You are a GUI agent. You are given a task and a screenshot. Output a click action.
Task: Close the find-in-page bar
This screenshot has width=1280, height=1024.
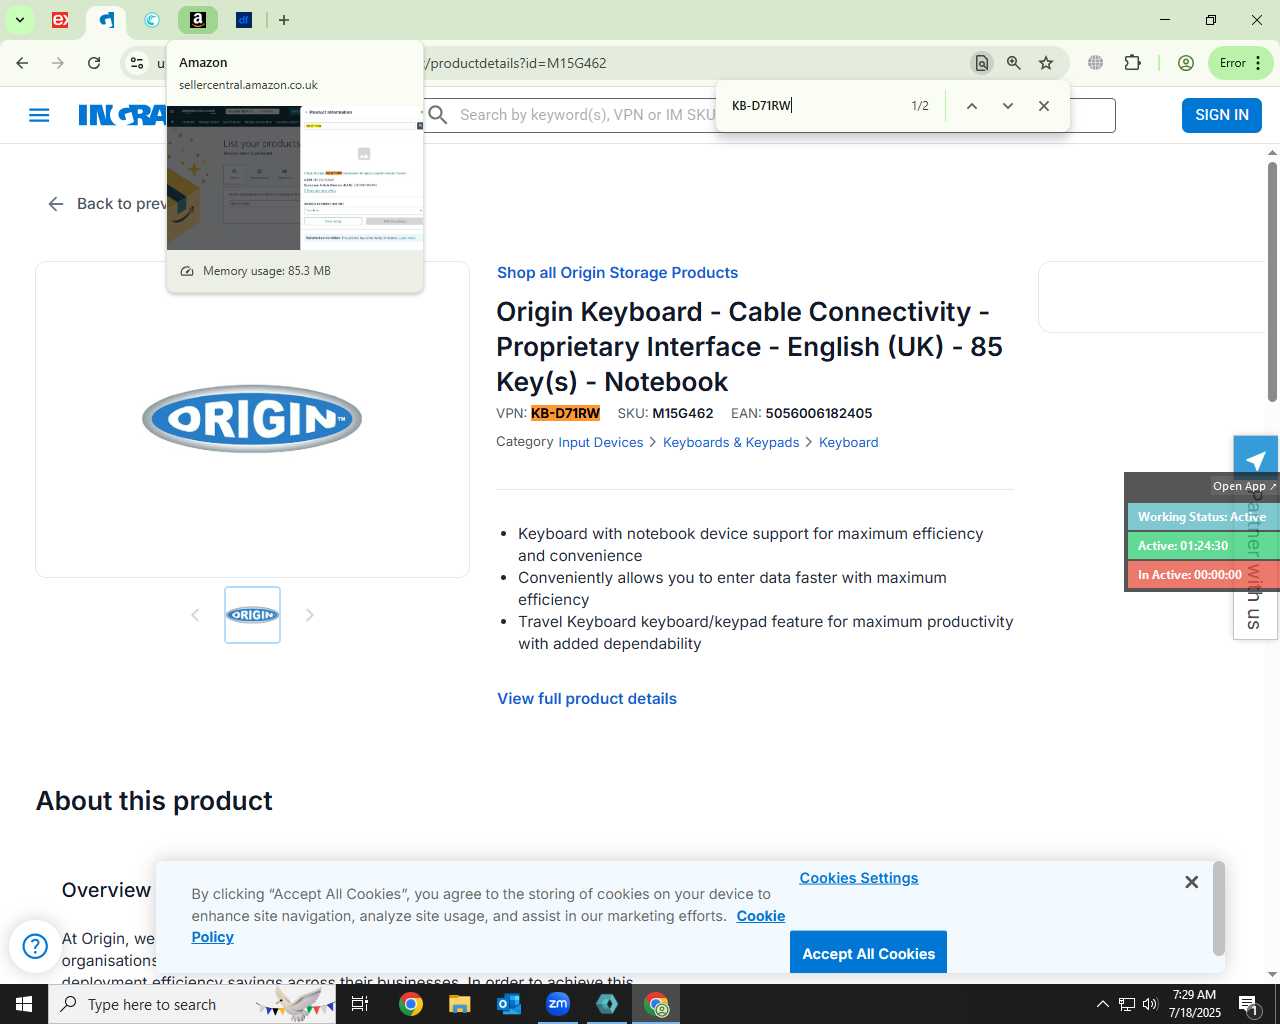1044,106
